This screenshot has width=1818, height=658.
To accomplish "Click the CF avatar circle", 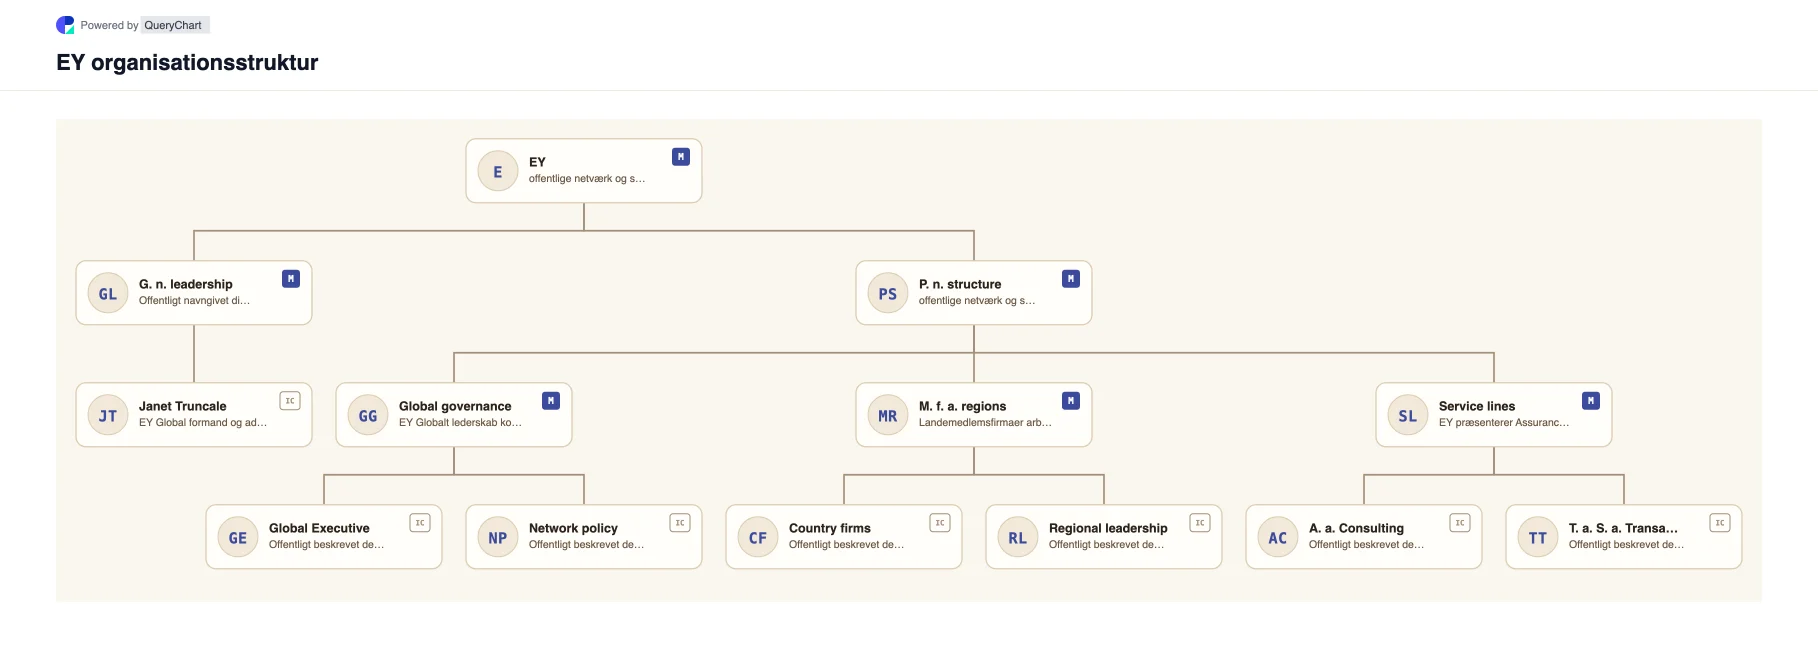I will pyautogui.click(x=758, y=537).
